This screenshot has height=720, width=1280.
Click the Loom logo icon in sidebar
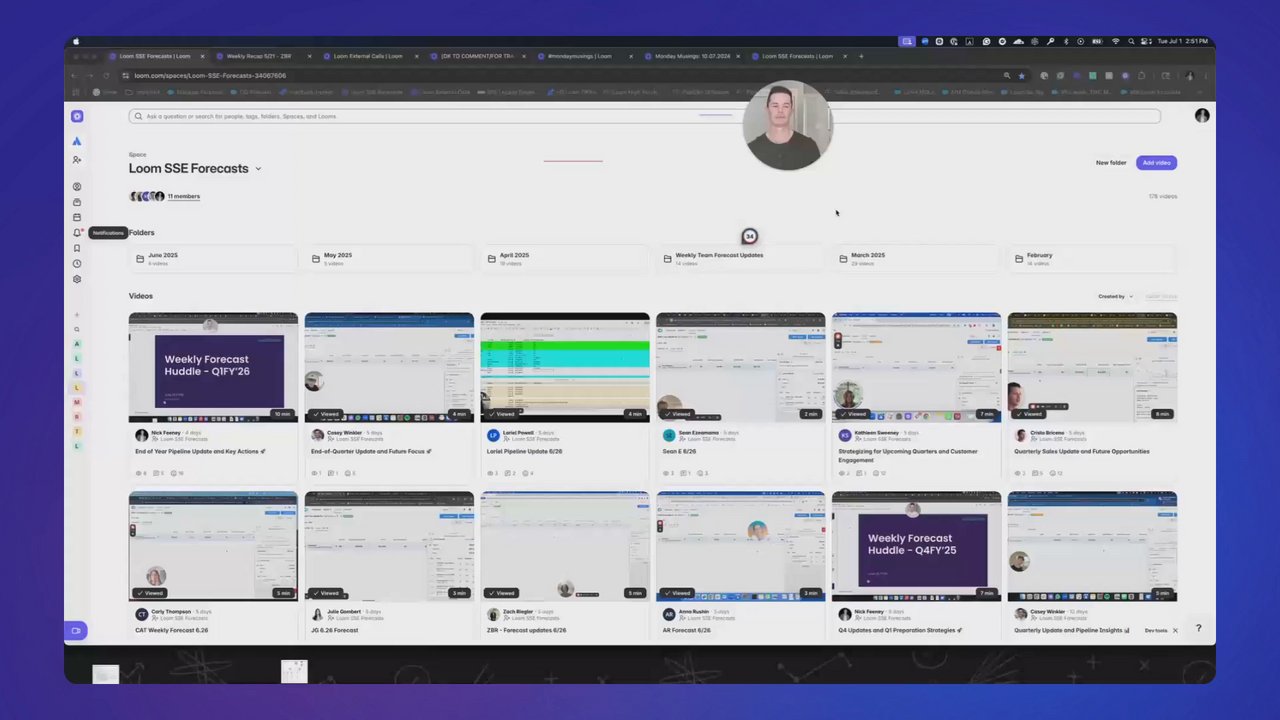(x=77, y=116)
